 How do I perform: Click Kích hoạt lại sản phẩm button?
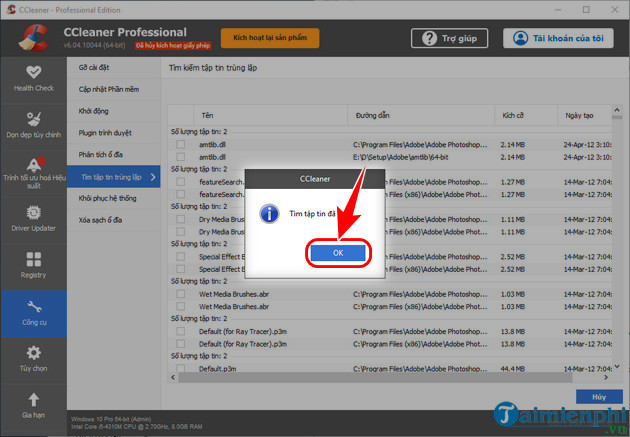point(270,38)
